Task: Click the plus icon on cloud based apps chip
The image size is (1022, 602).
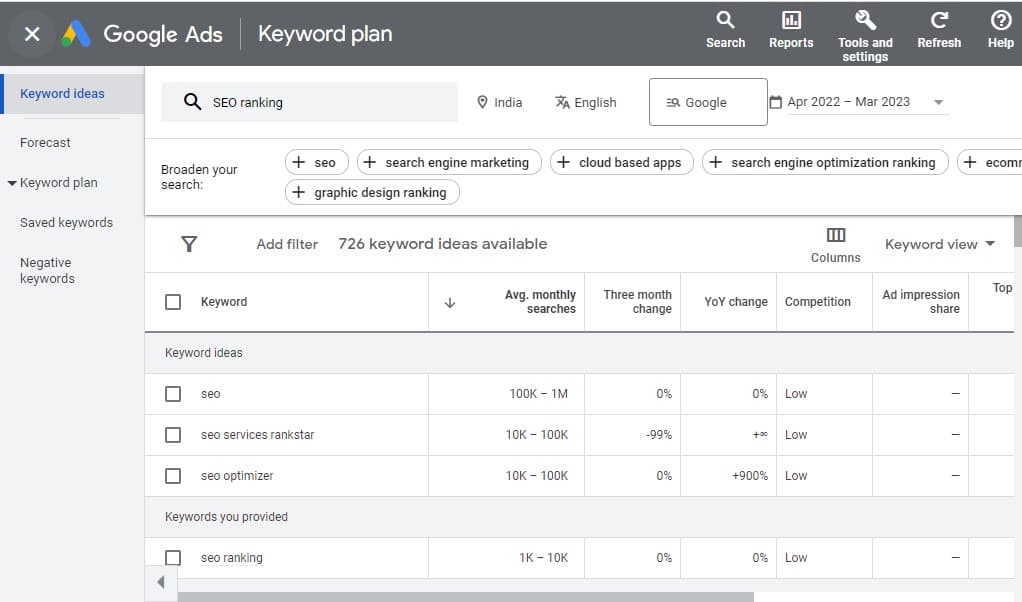Action: tap(564, 162)
